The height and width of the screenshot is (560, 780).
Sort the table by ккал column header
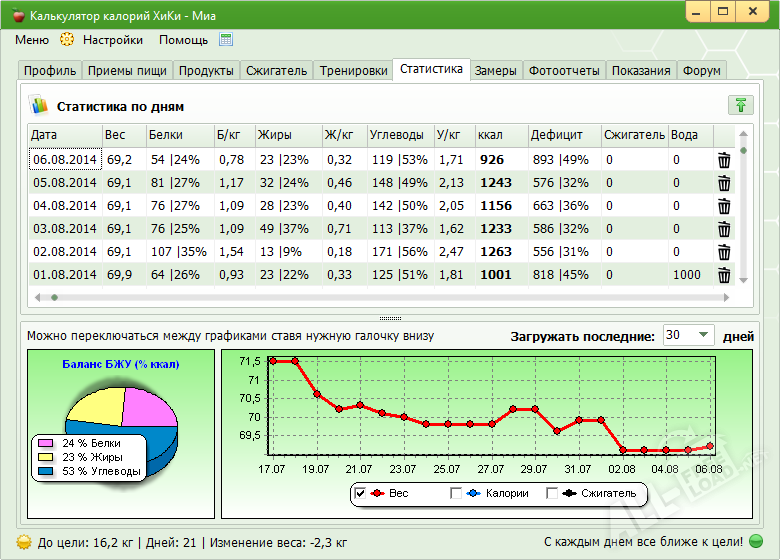(490, 135)
